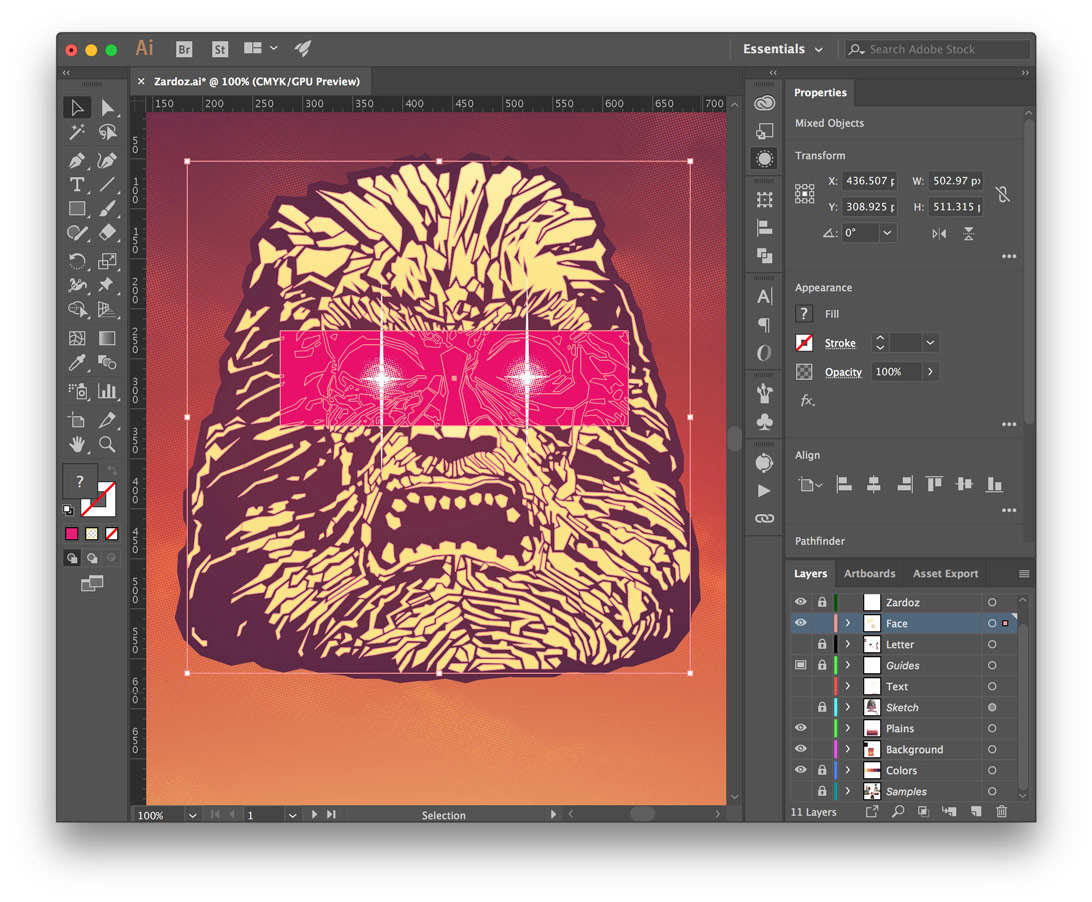
Task: Choose the Lasso tool
Action: (107, 132)
